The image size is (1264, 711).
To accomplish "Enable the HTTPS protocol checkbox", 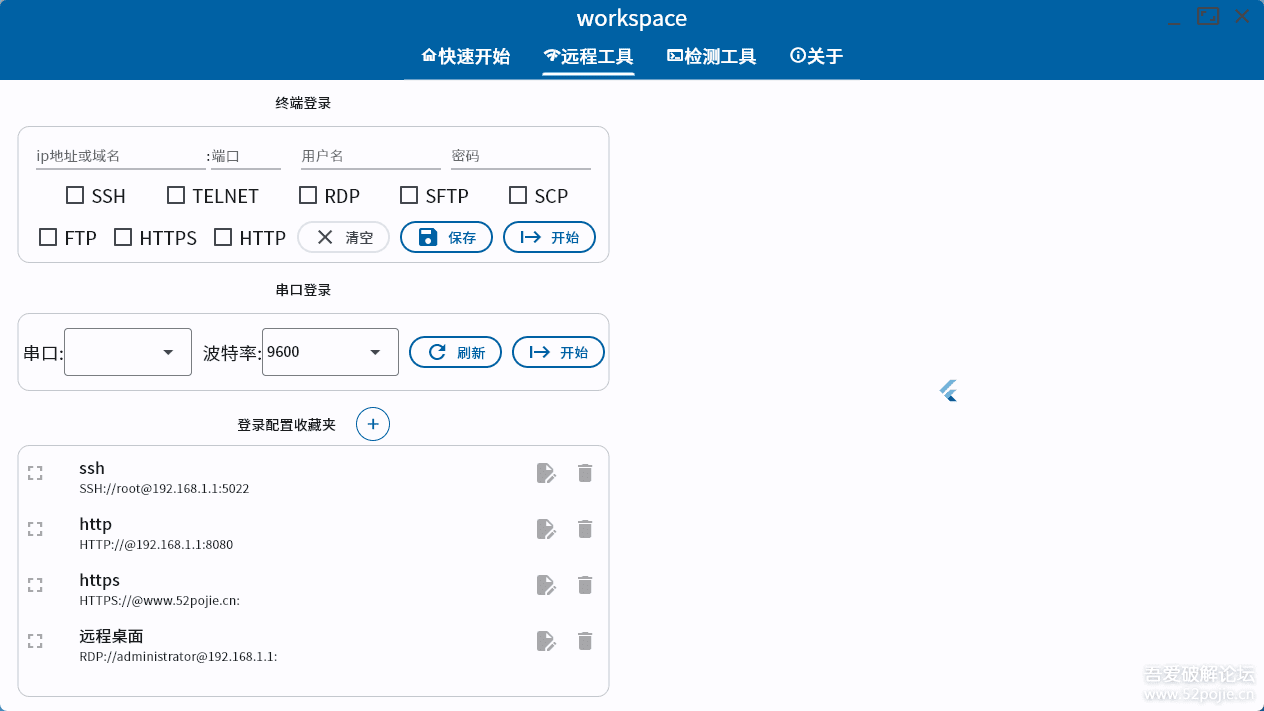I will click(x=124, y=237).
